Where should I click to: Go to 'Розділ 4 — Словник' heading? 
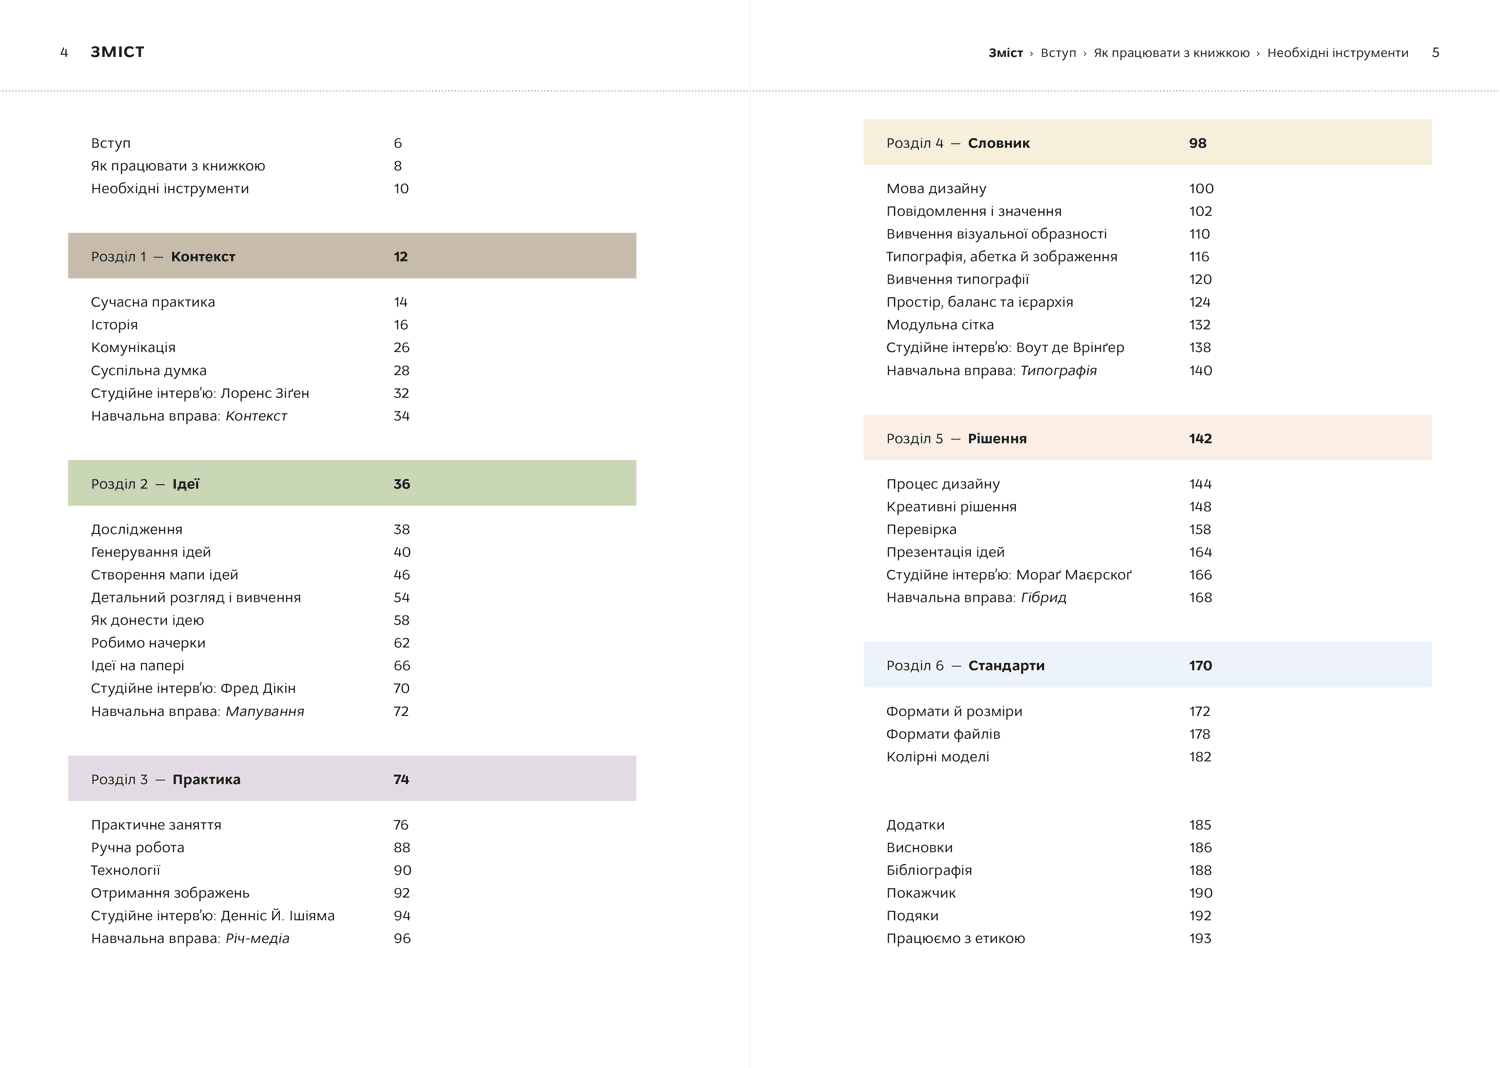(x=1147, y=143)
